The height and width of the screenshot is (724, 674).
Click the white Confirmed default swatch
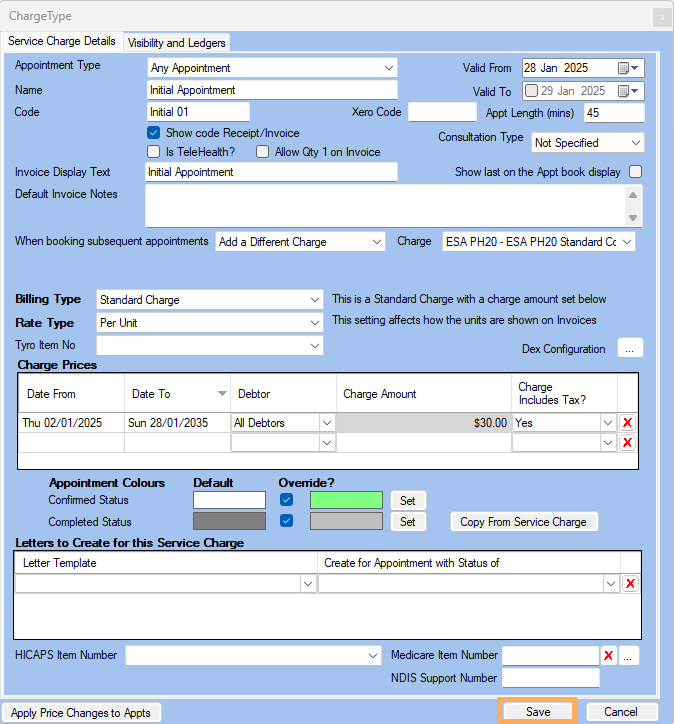pyautogui.click(x=229, y=500)
